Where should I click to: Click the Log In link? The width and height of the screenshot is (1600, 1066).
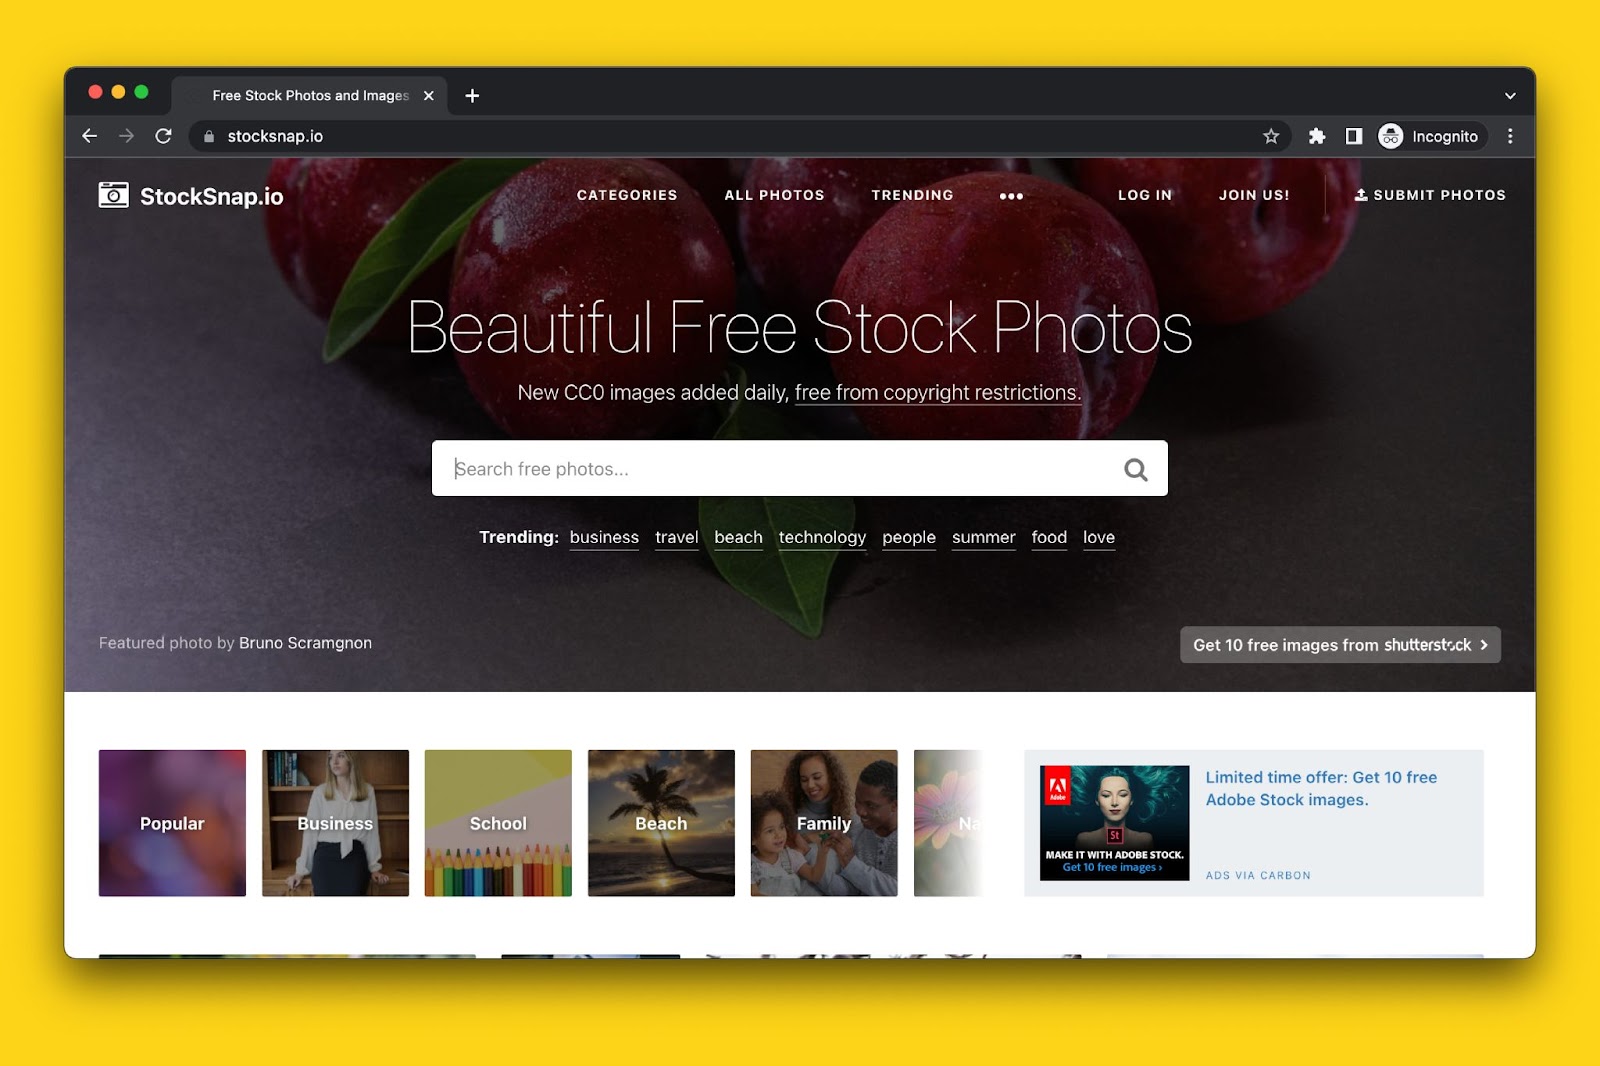click(1145, 195)
